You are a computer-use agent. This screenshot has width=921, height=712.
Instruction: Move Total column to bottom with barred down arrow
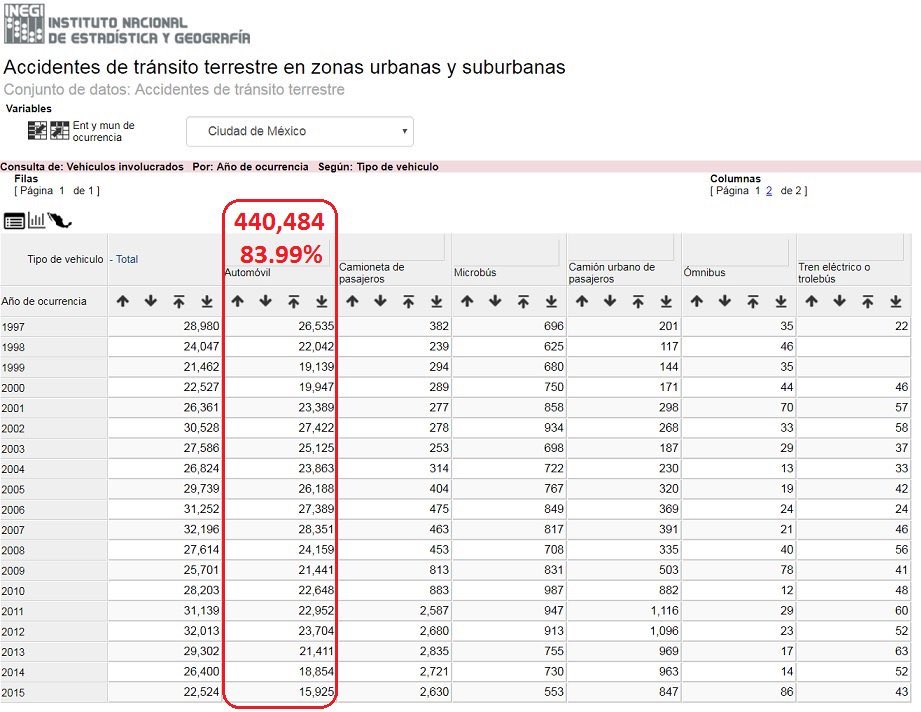(x=207, y=301)
